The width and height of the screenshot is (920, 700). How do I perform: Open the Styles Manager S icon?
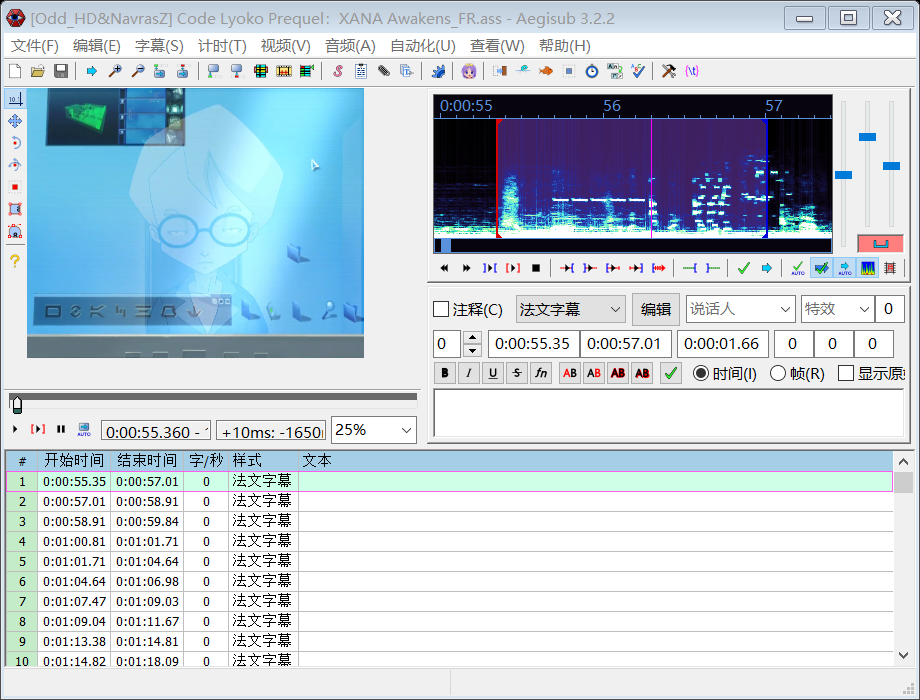click(x=338, y=72)
